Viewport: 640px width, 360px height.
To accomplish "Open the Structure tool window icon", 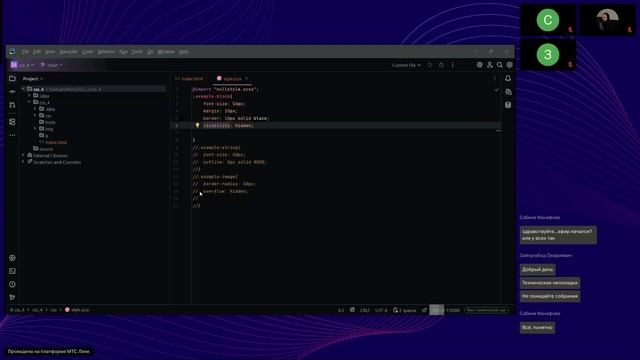I will (12, 122).
